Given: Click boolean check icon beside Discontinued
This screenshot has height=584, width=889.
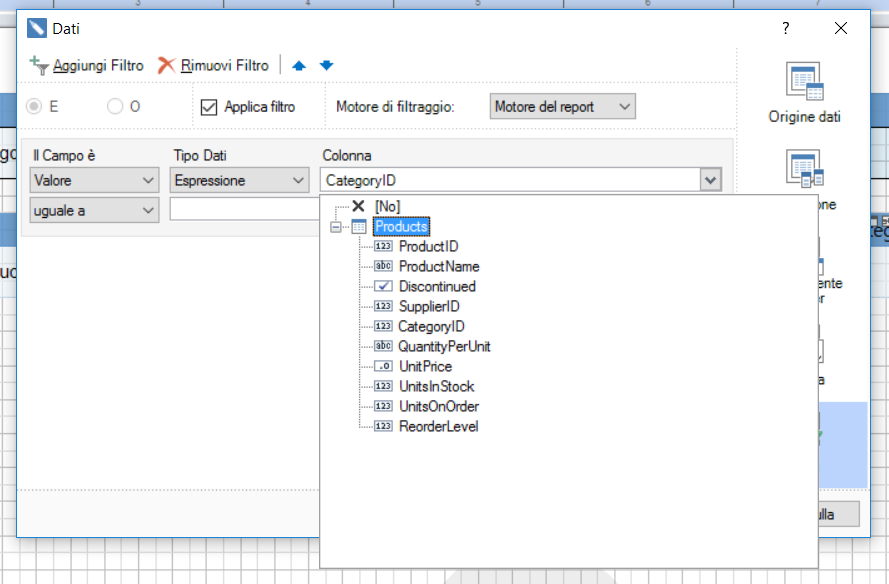Looking at the screenshot, I should [383, 286].
